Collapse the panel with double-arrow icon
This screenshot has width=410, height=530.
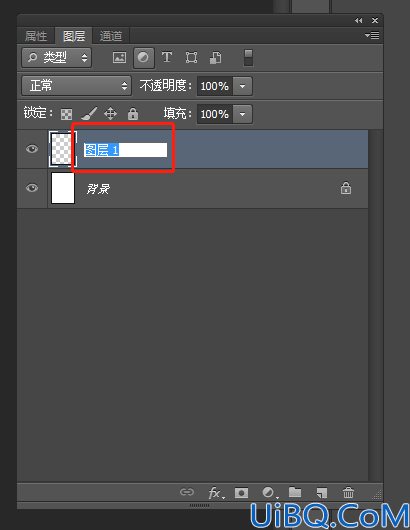click(359, 21)
